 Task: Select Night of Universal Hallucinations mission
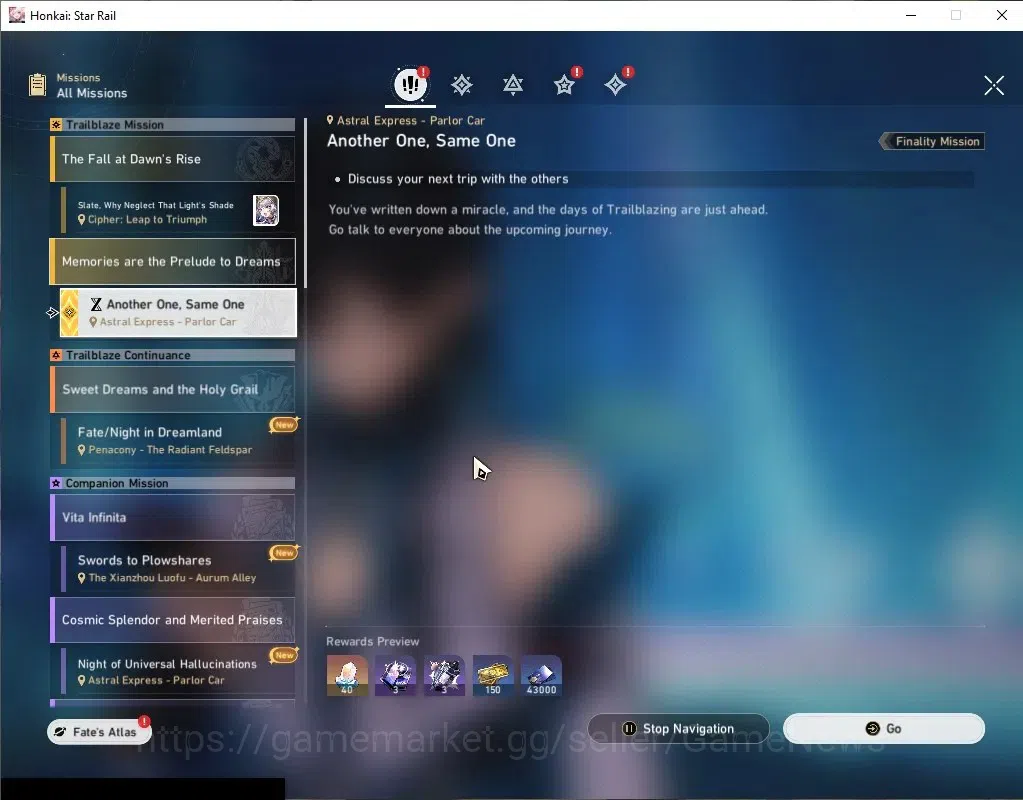pos(177,671)
